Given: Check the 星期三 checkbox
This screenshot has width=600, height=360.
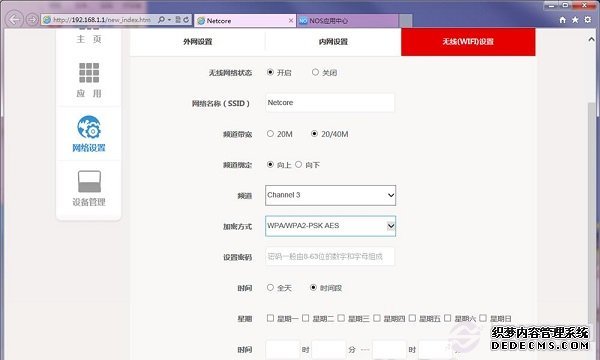Looking at the screenshot, I should tap(341, 318).
